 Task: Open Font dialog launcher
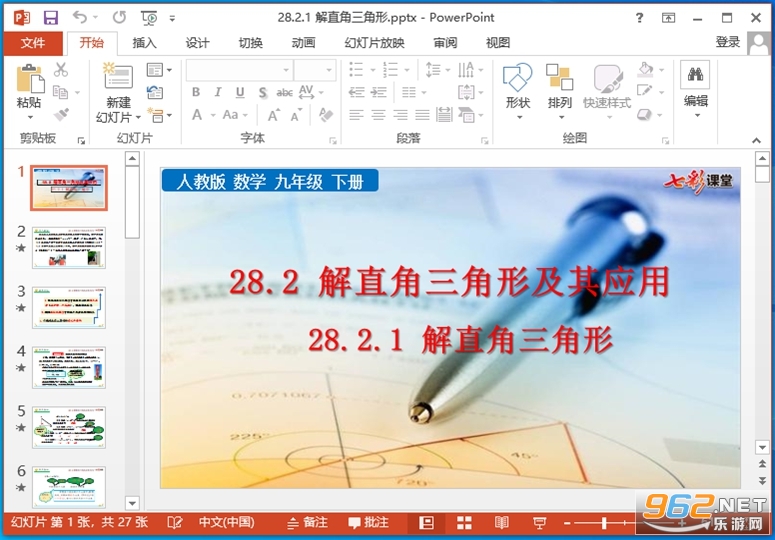coord(333,141)
